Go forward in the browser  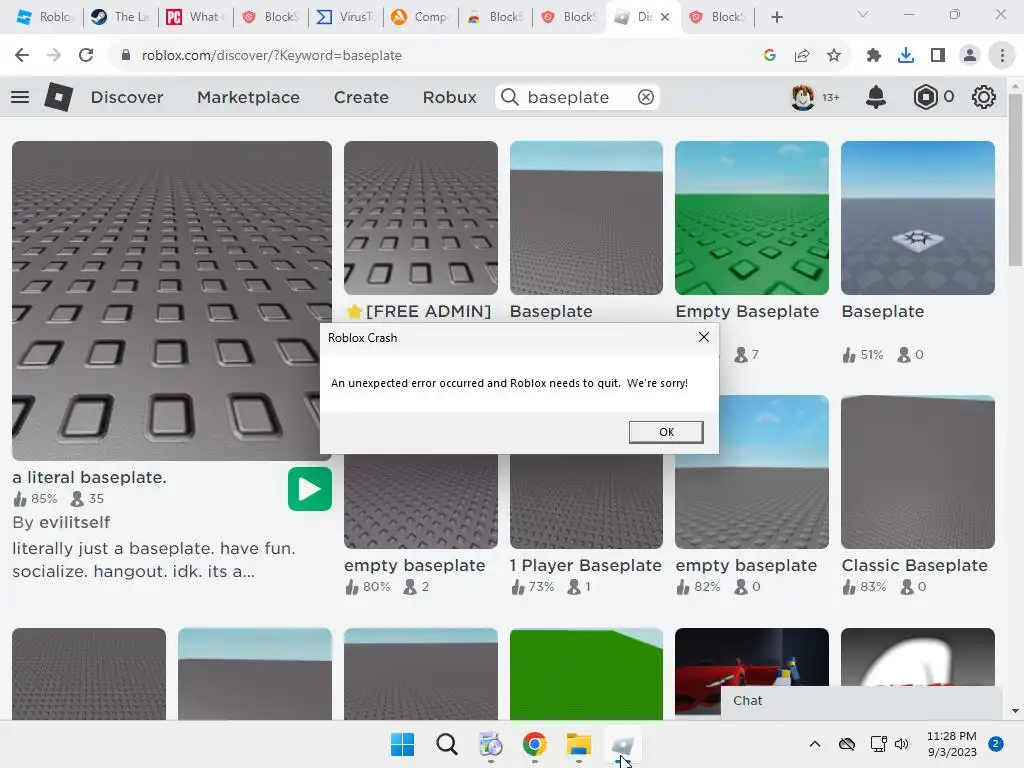tap(54, 56)
